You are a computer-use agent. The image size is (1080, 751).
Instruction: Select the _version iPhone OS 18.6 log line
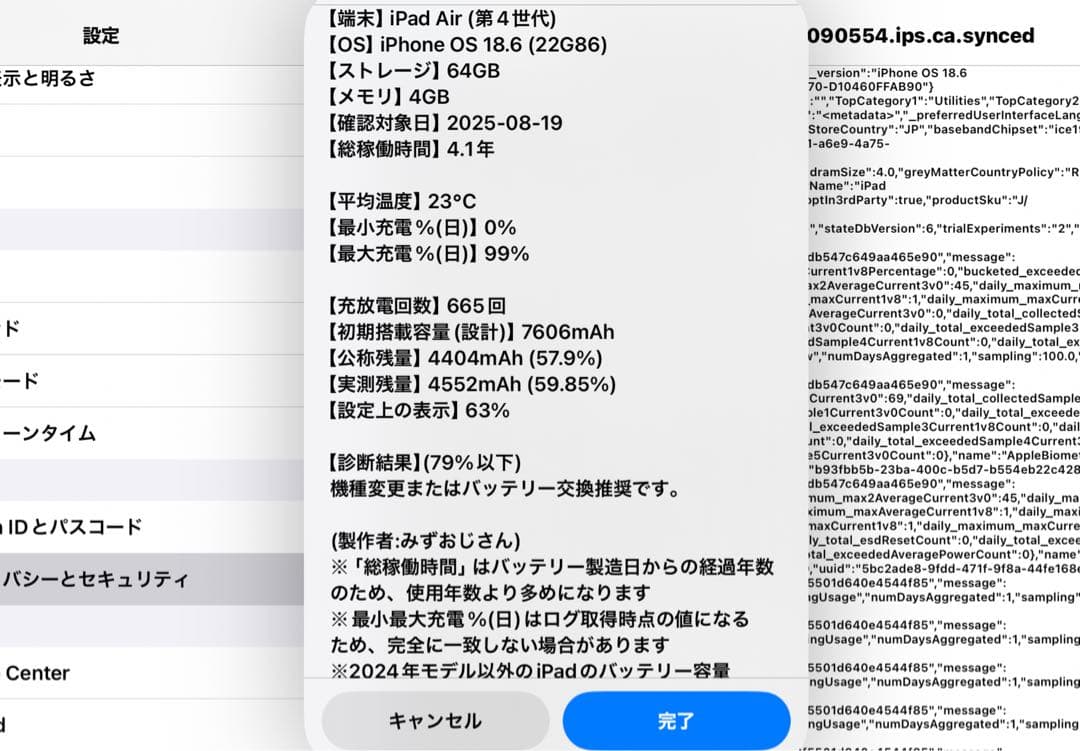pos(888,73)
